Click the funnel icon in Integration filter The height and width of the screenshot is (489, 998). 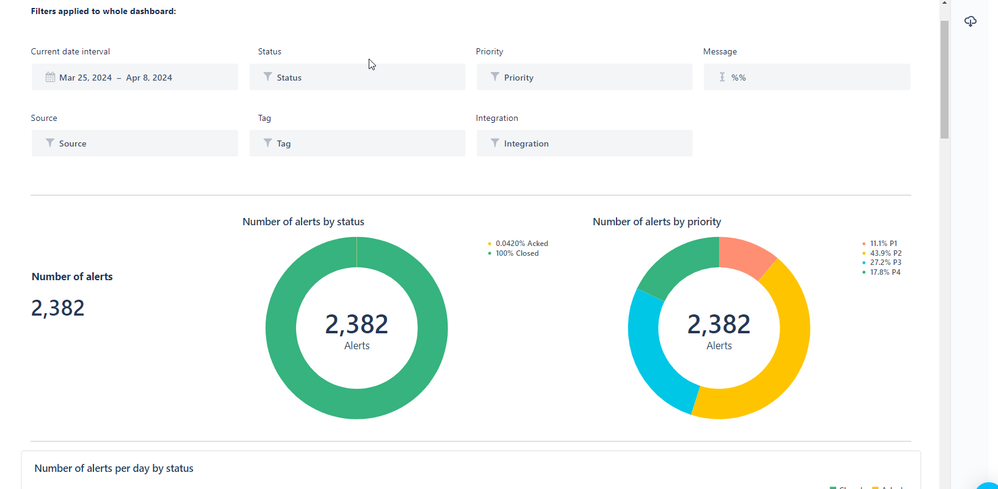point(495,144)
